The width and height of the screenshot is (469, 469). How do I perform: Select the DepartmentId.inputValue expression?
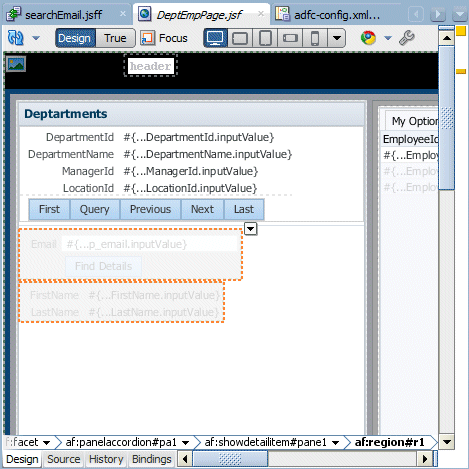coord(199,137)
